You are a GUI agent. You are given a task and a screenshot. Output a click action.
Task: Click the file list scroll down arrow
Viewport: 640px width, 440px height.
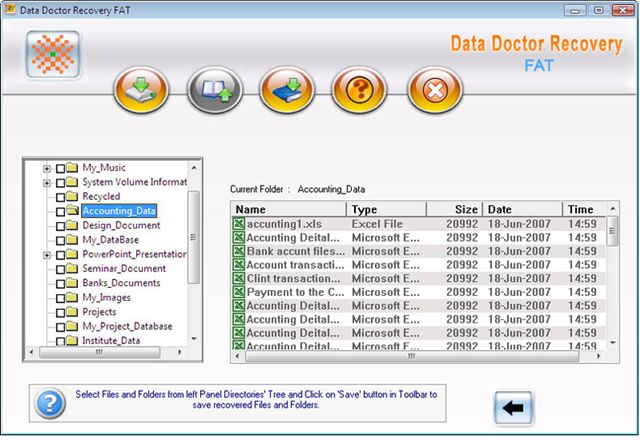coord(613,343)
